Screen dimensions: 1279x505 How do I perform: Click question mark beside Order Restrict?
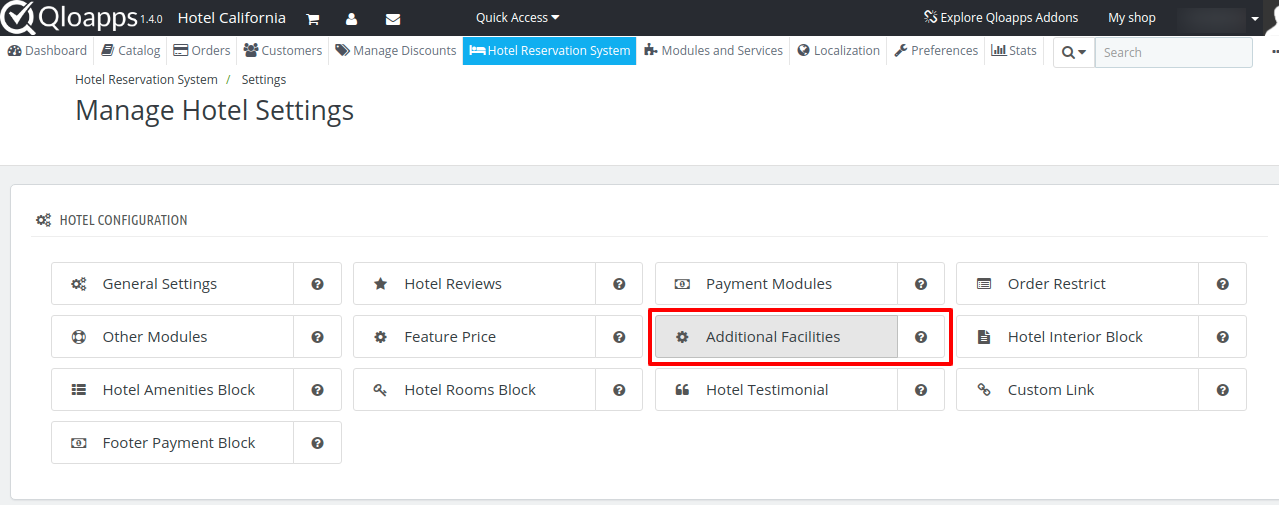1222,284
